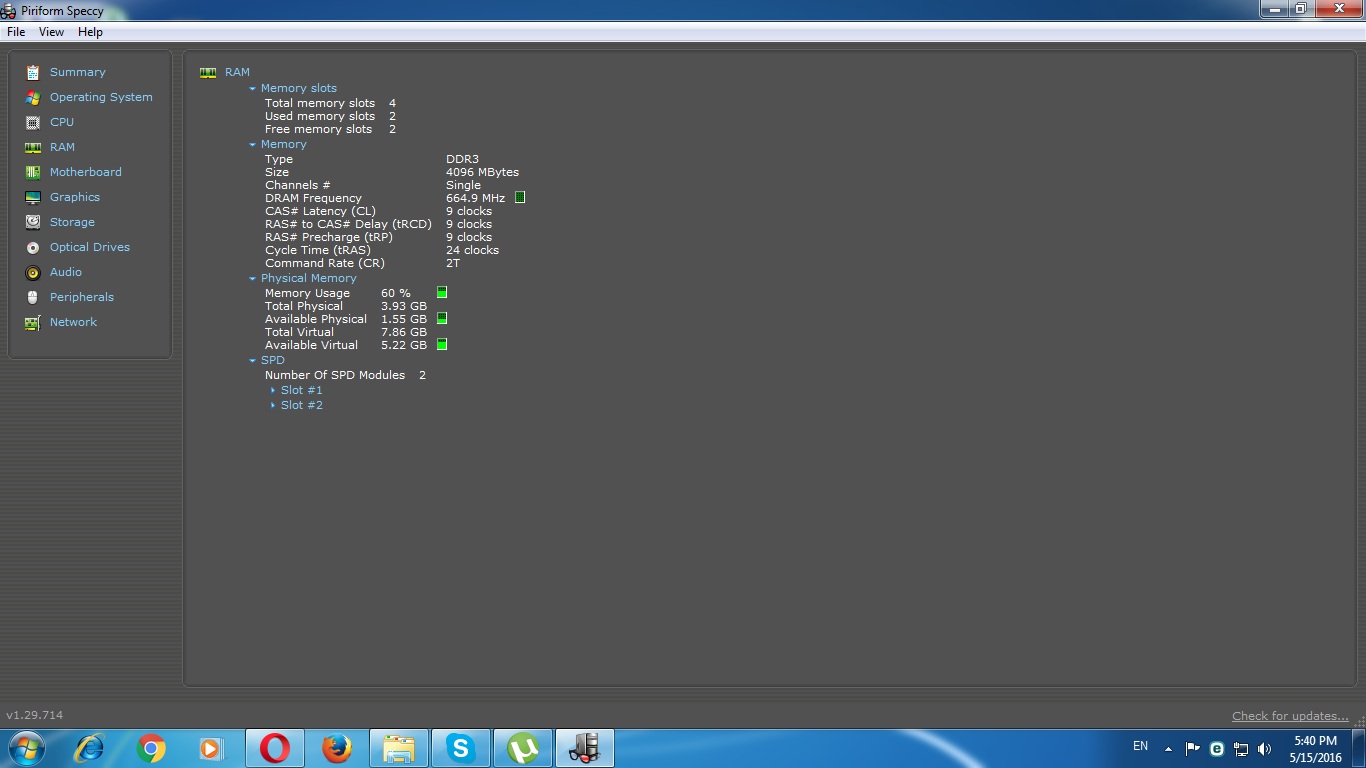
Task: Open the File menu
Action: pos(16,32)
